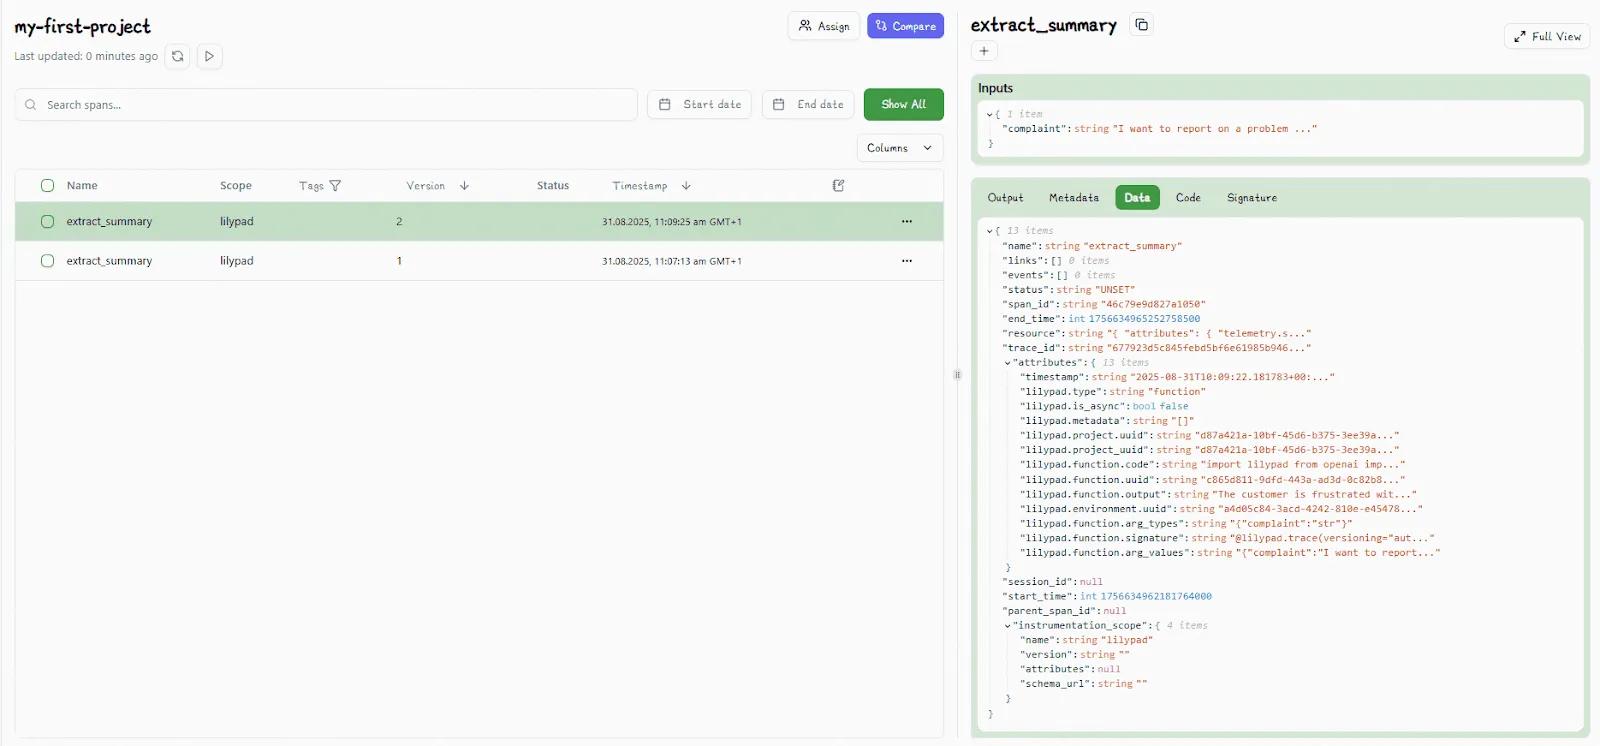Check the version 1 extract_summary row checkbox

click(x=47, y=261)
